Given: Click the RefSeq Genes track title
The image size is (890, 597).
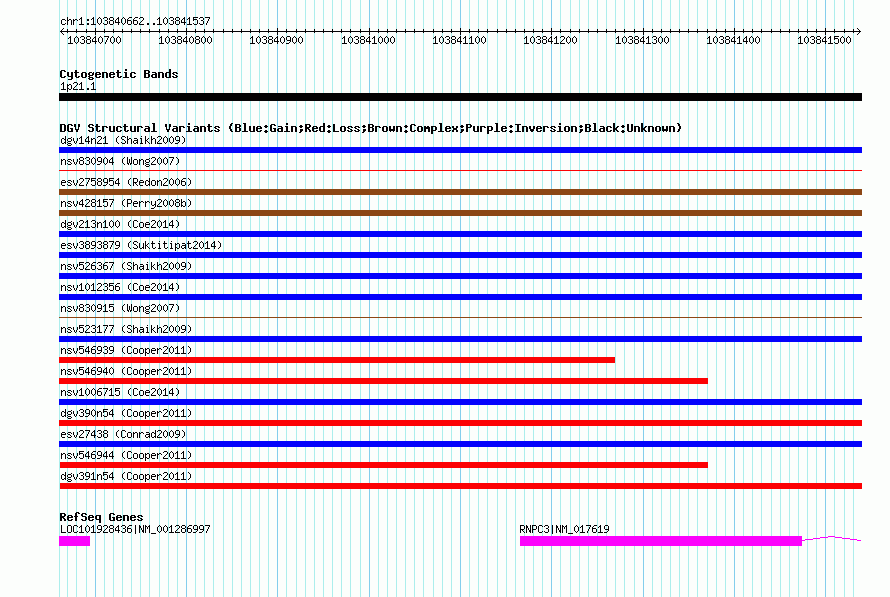Looking at the screenshot, I should (101, 517).
